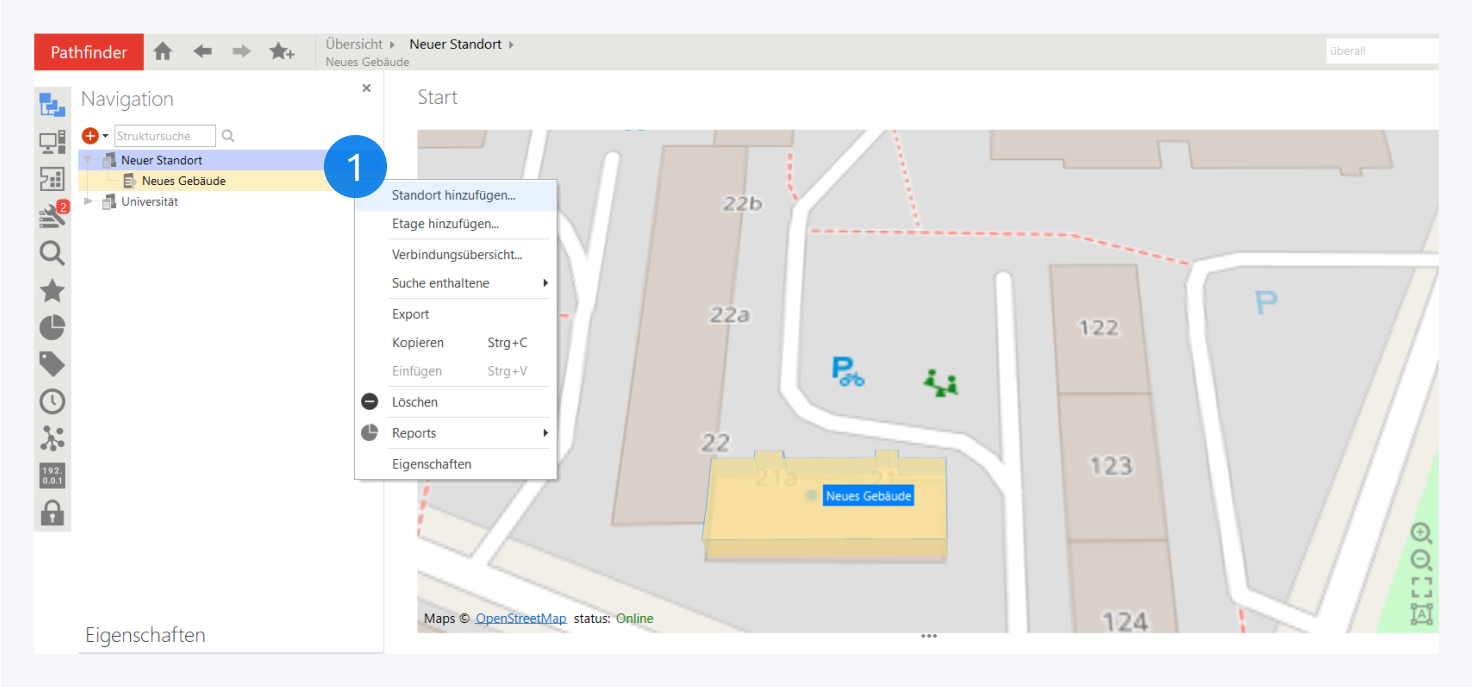Open the OpenStreetMap link
The width and height of the screenshot is (1472, 687).
tap(520, 619)
